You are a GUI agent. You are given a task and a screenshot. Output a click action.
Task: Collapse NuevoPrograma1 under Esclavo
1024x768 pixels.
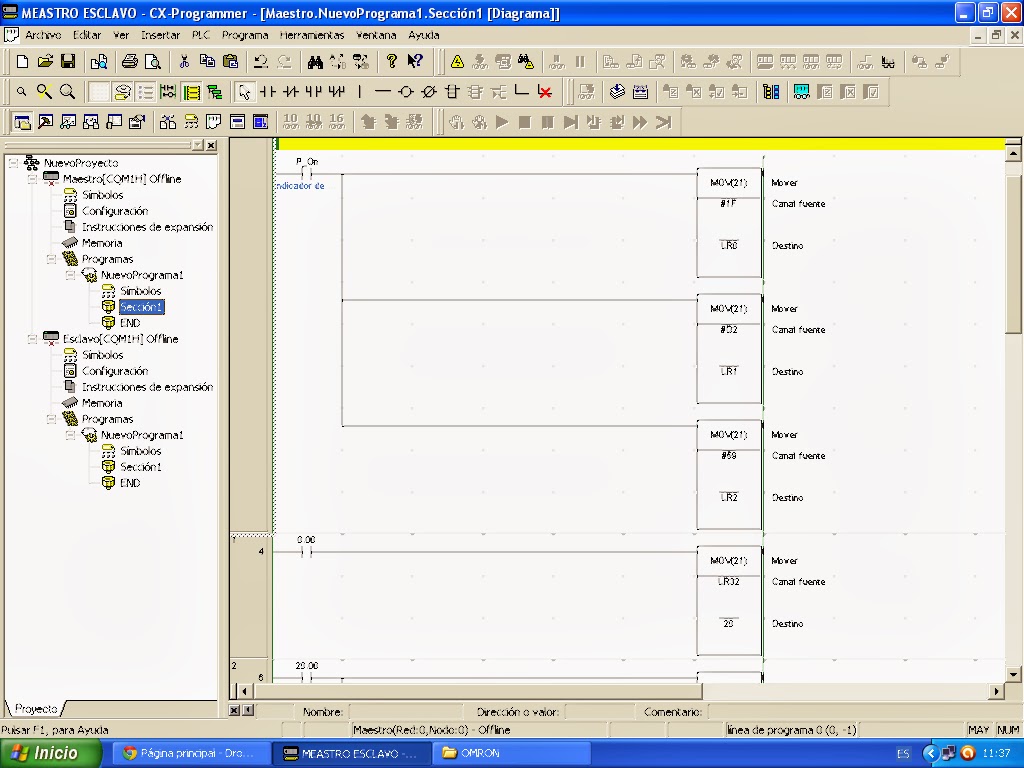click(x=70, y=435)
